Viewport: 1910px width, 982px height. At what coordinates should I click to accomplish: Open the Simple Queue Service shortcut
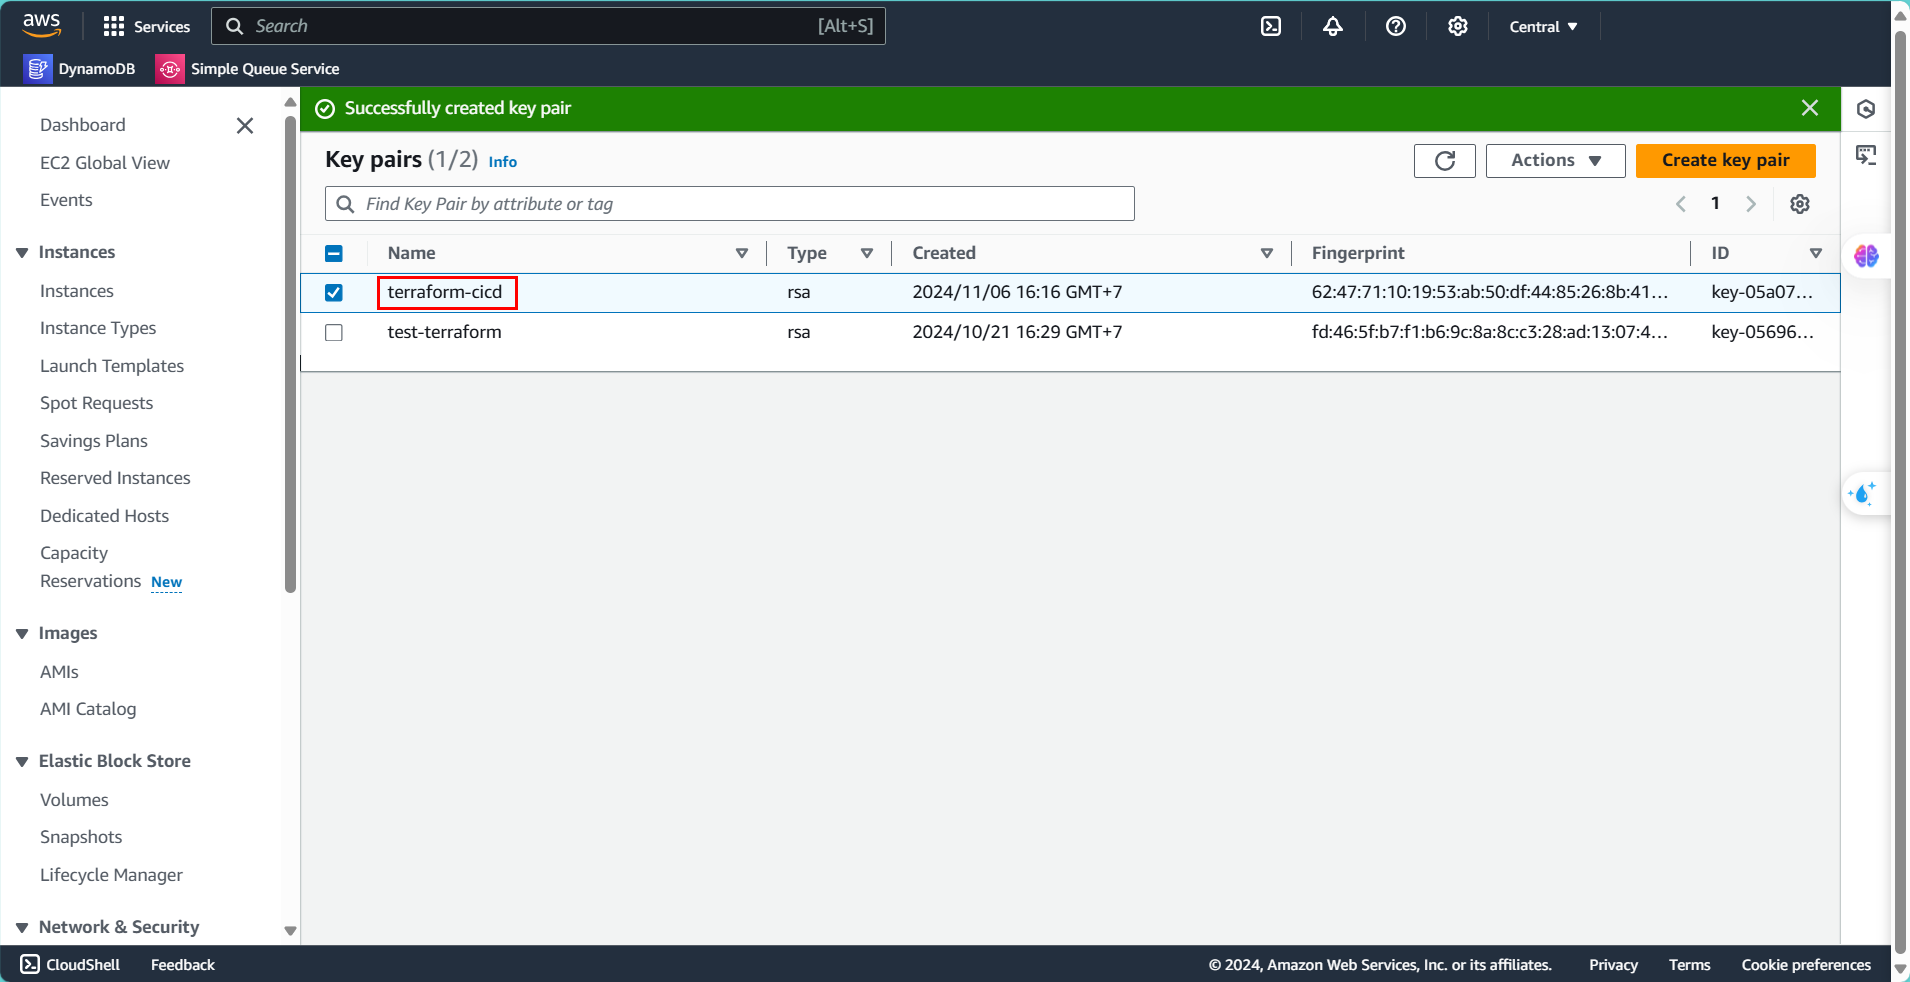[x=248, y=69]
